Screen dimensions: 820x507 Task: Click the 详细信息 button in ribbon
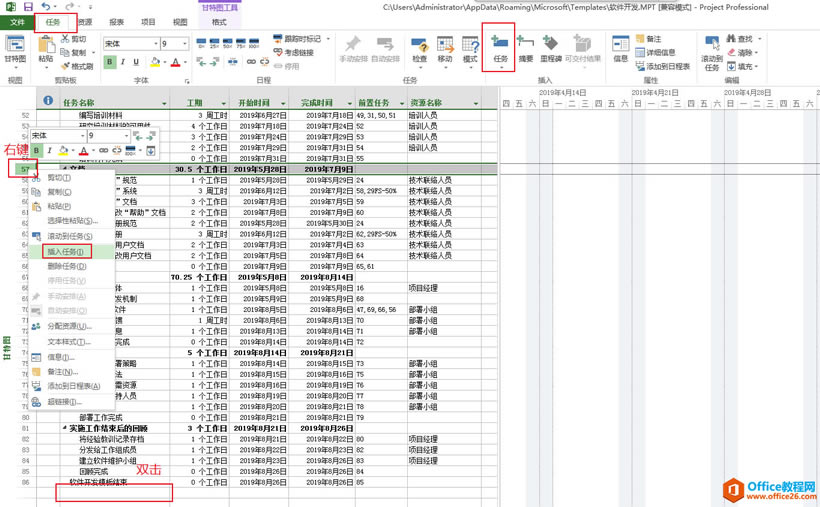(655, 52)
